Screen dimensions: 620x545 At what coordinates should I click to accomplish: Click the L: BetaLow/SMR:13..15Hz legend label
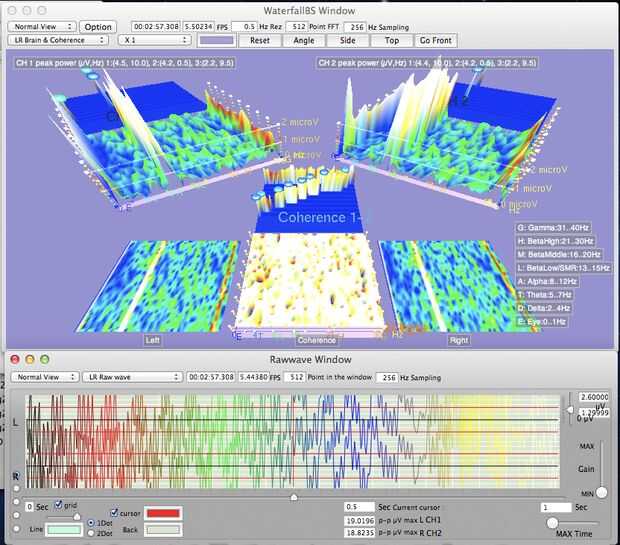pyautogui.click(x=563, y=268)
